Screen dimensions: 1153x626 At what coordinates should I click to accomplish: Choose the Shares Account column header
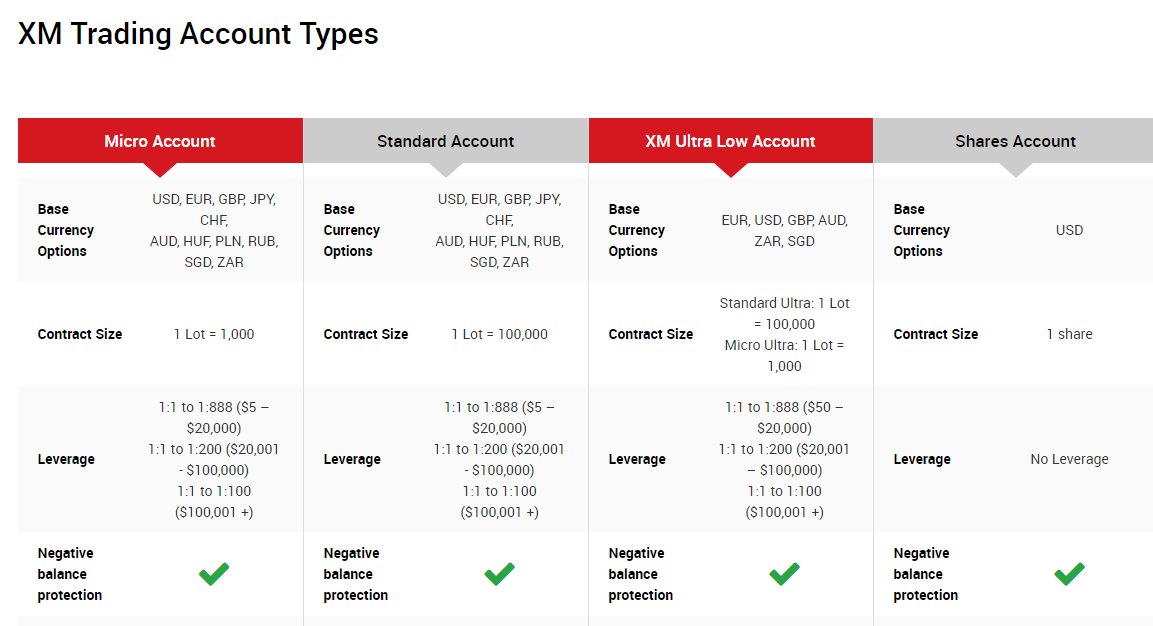(x=1015, y=141)
